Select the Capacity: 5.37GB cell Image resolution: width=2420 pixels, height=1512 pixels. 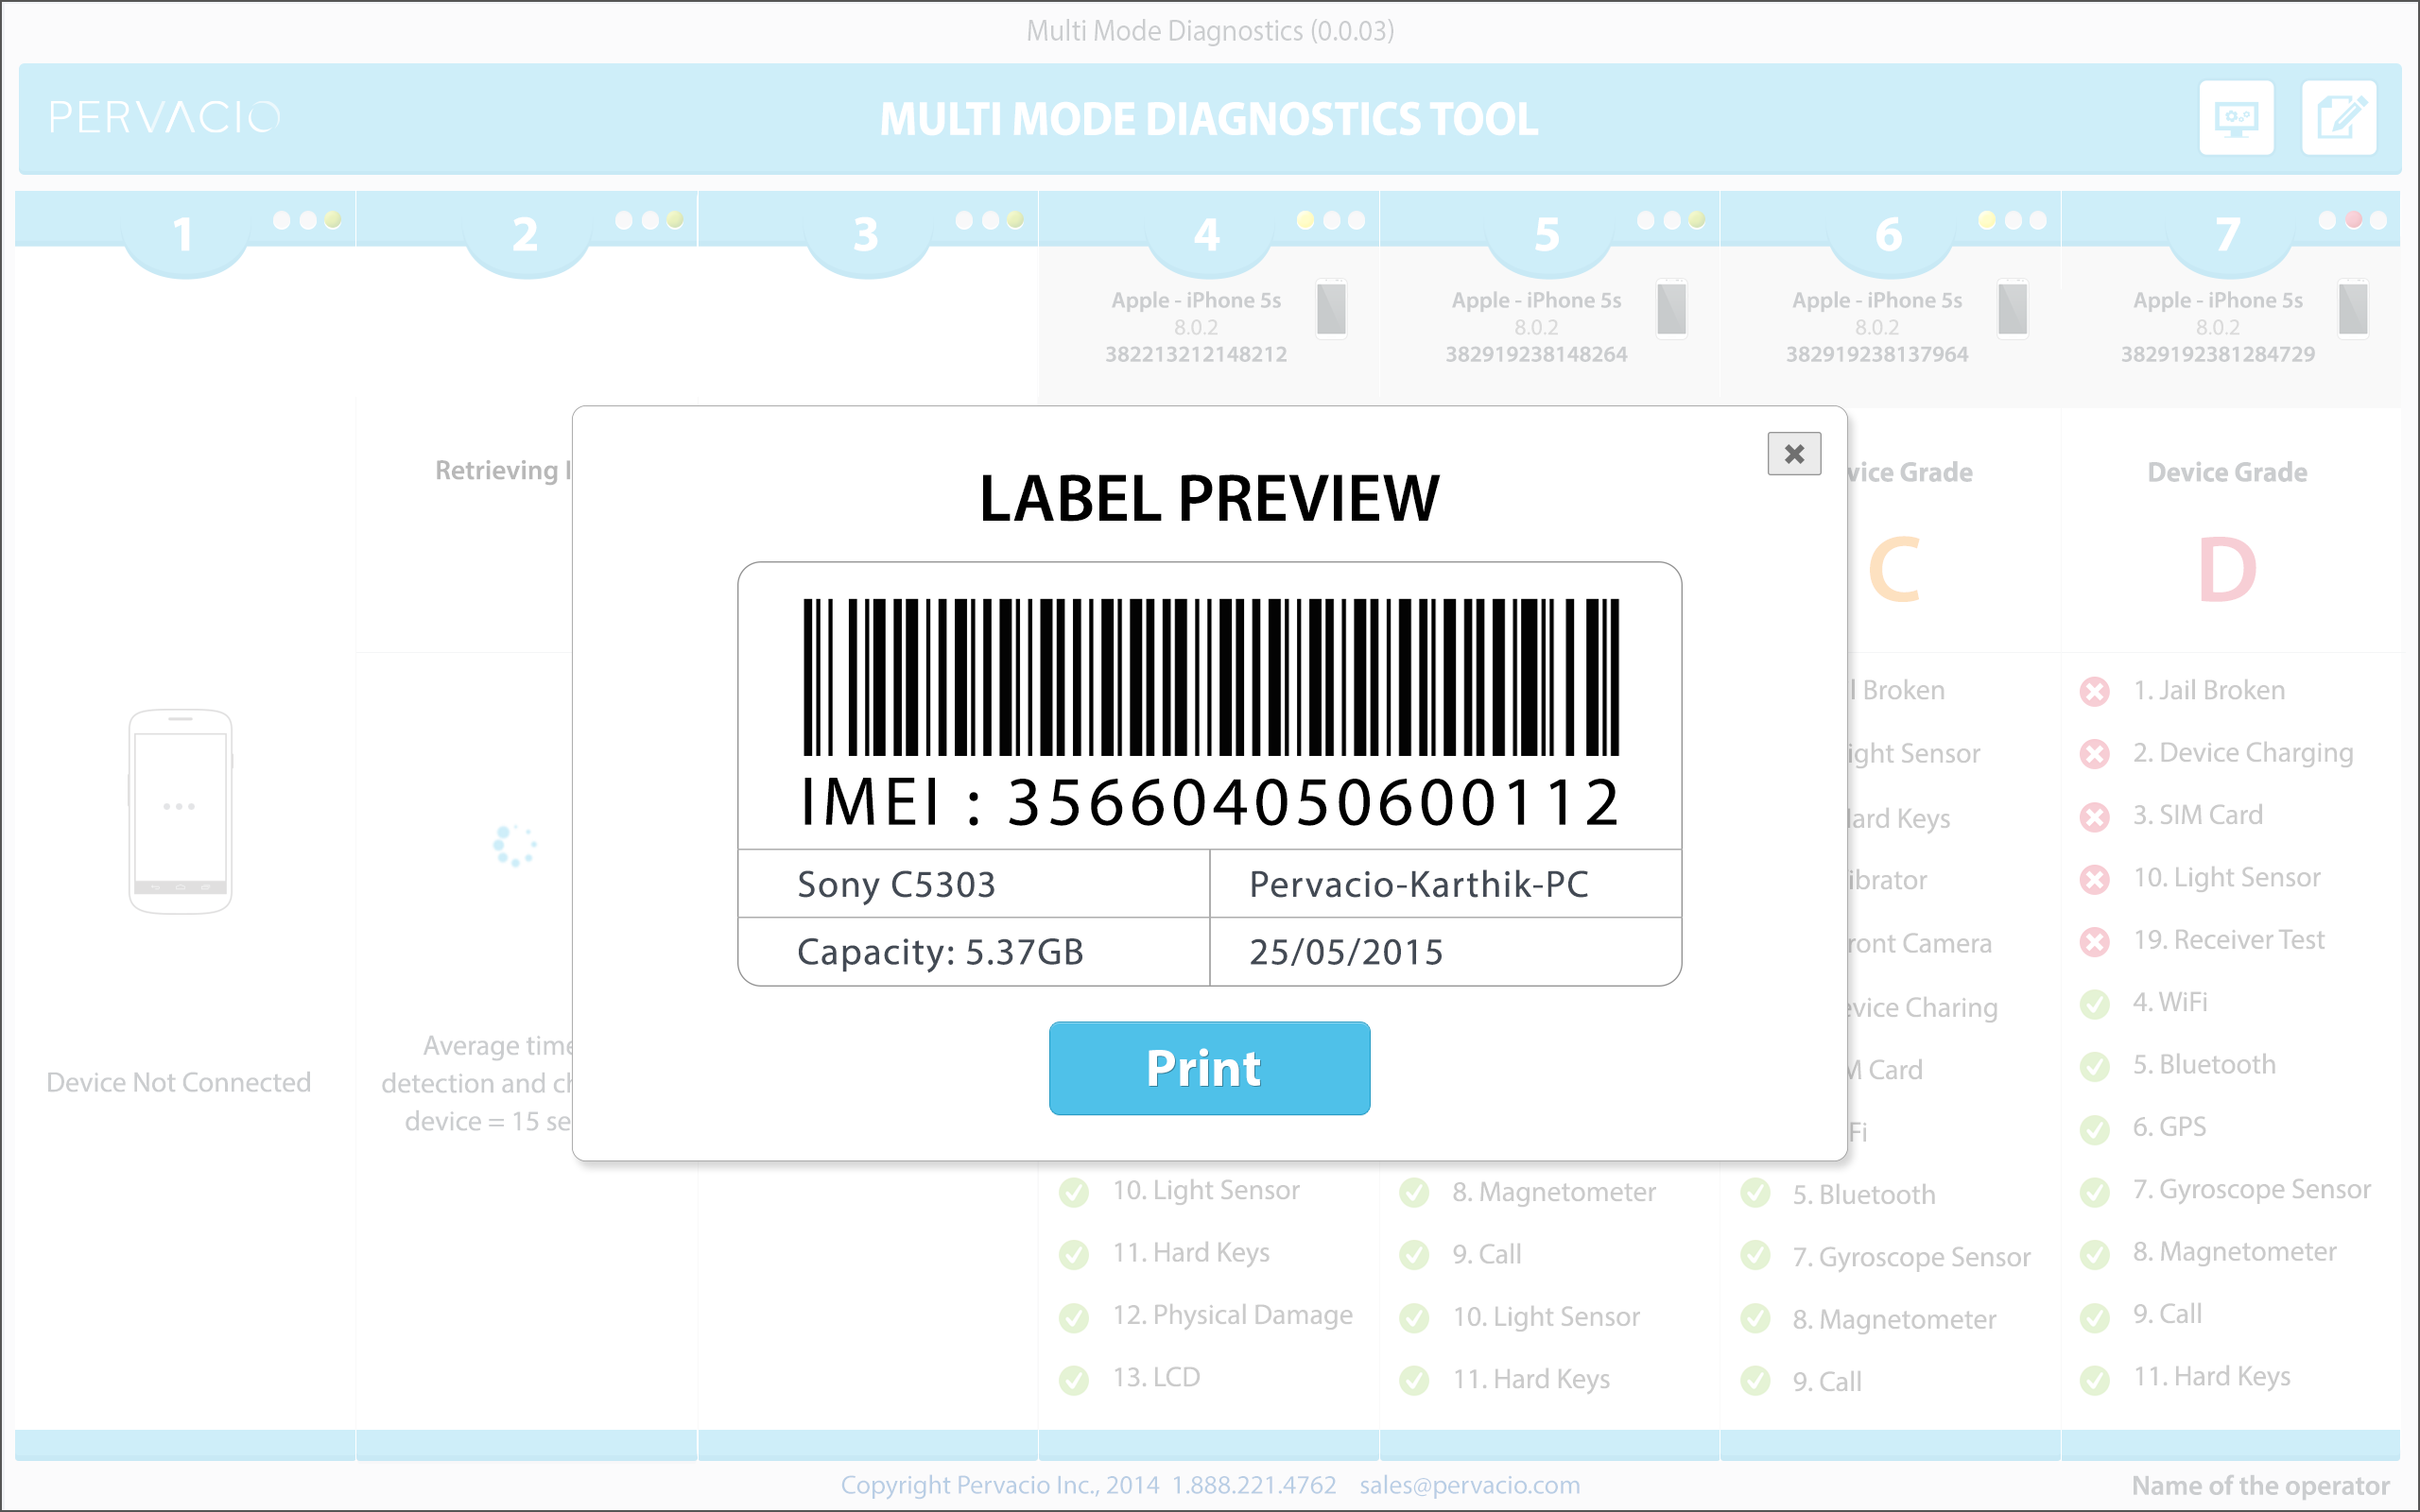pos(974,952)
